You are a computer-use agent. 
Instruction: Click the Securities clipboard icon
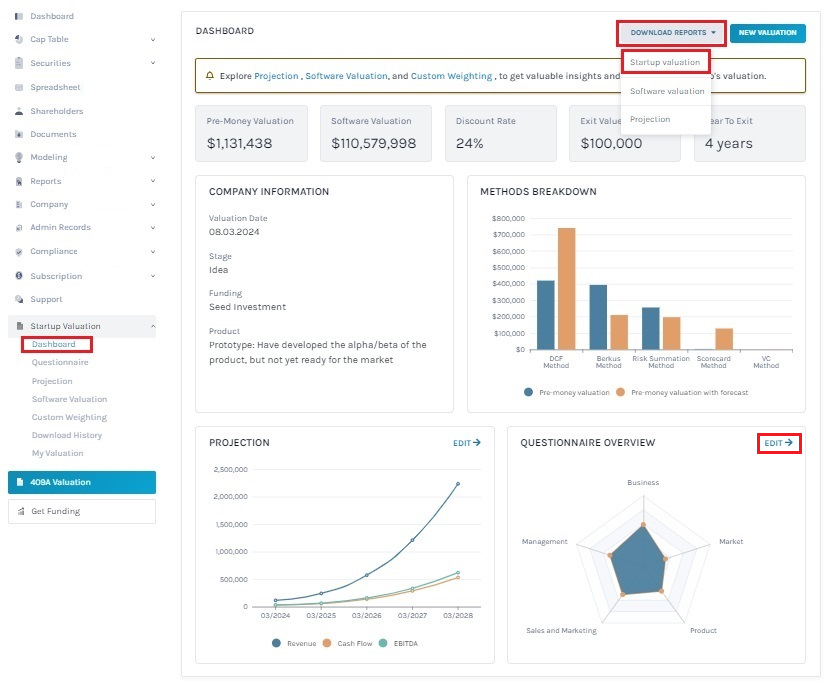tap(19, 63)
